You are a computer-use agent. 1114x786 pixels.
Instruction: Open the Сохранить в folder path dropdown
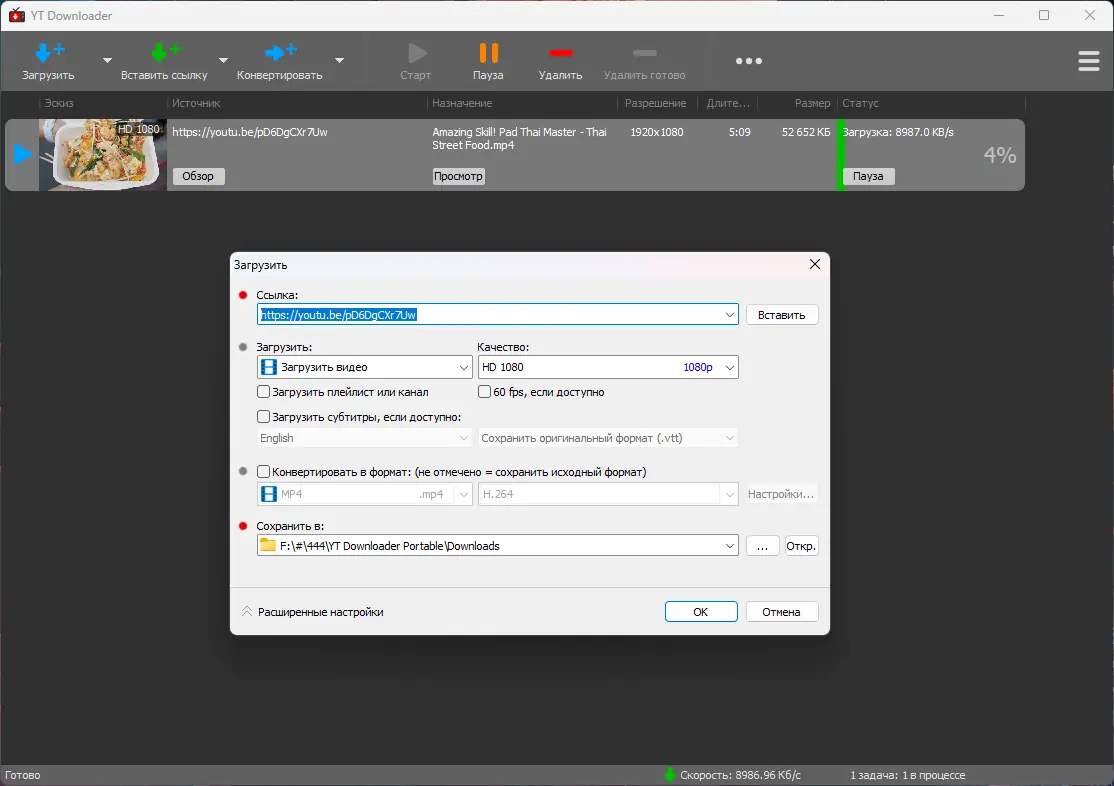[730, 546]
